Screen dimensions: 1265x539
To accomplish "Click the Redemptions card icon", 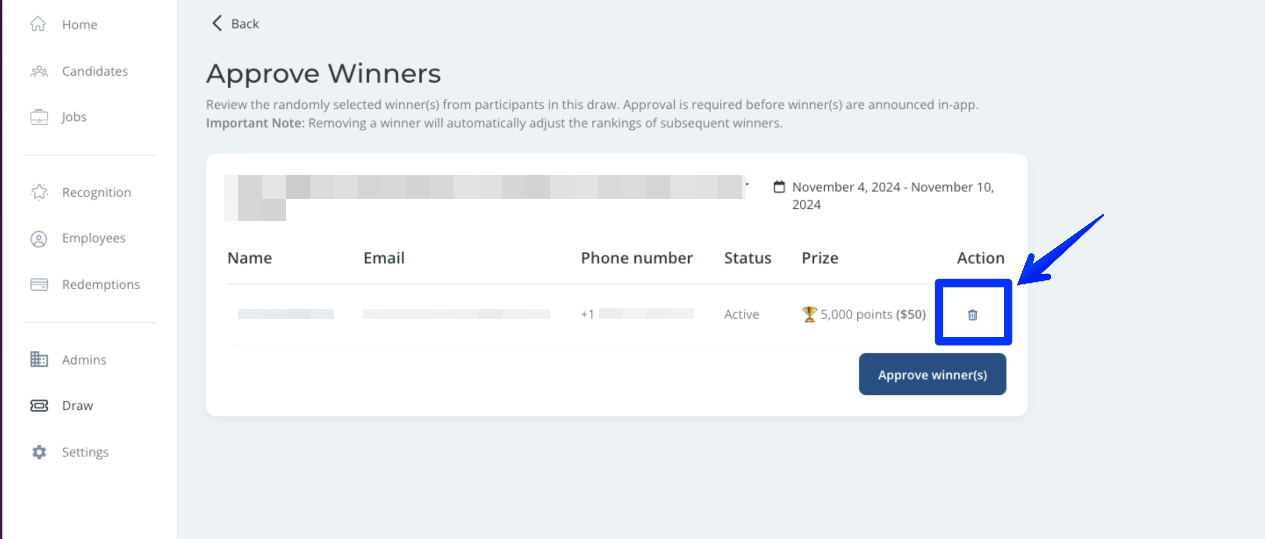I will point(39,284).
